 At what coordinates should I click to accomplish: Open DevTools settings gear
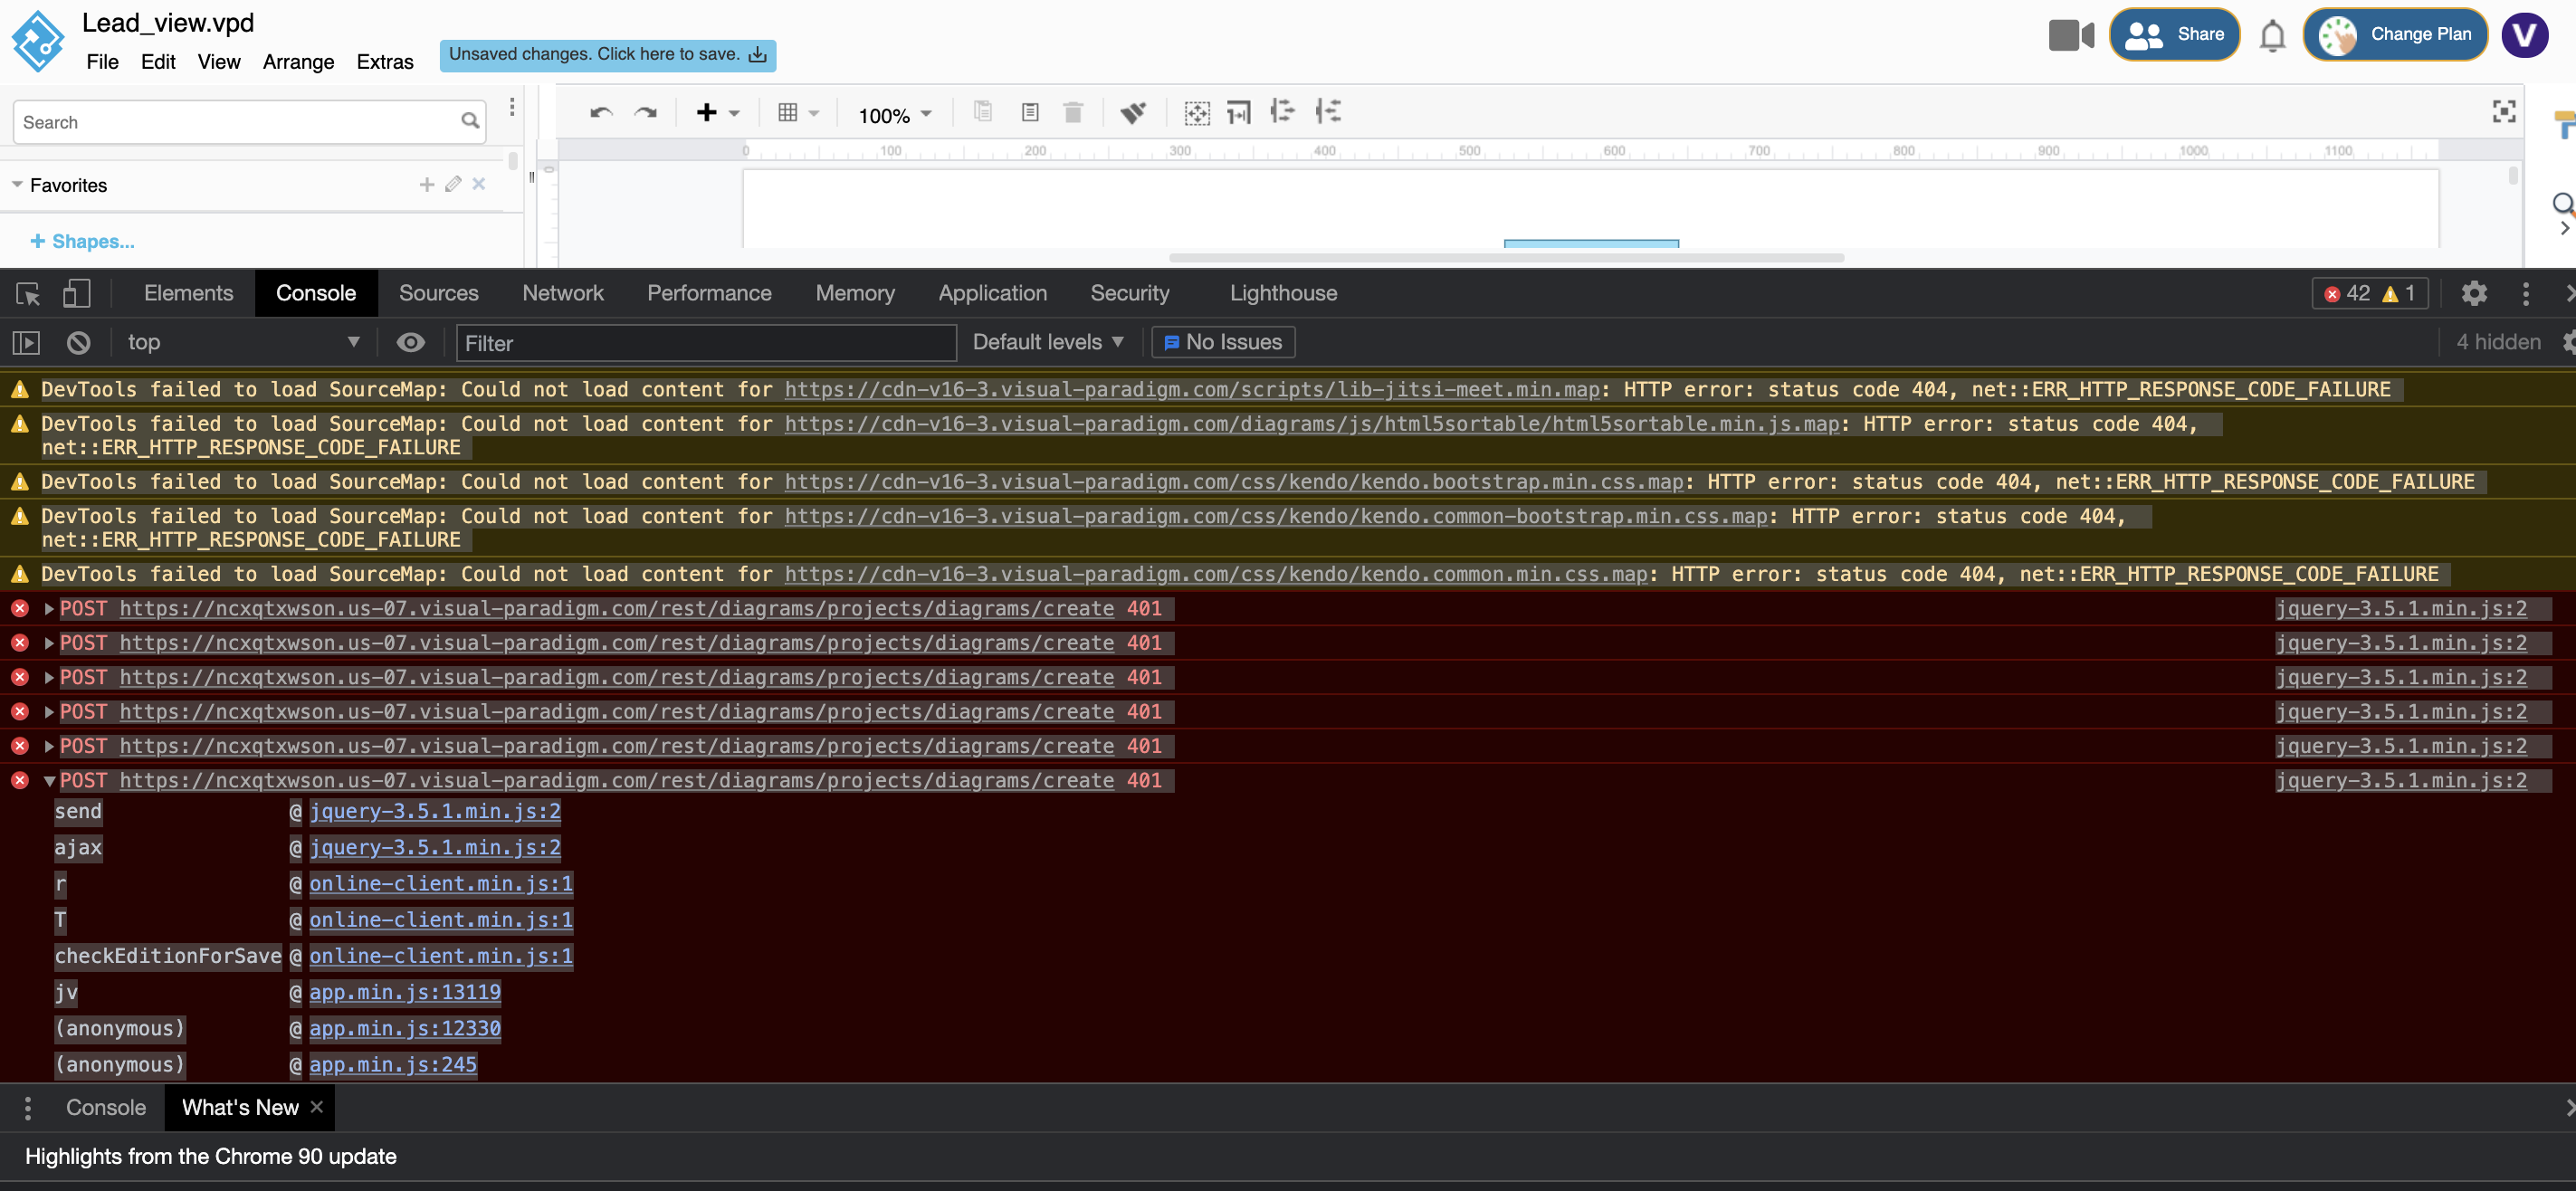[x=2474, y=293]
